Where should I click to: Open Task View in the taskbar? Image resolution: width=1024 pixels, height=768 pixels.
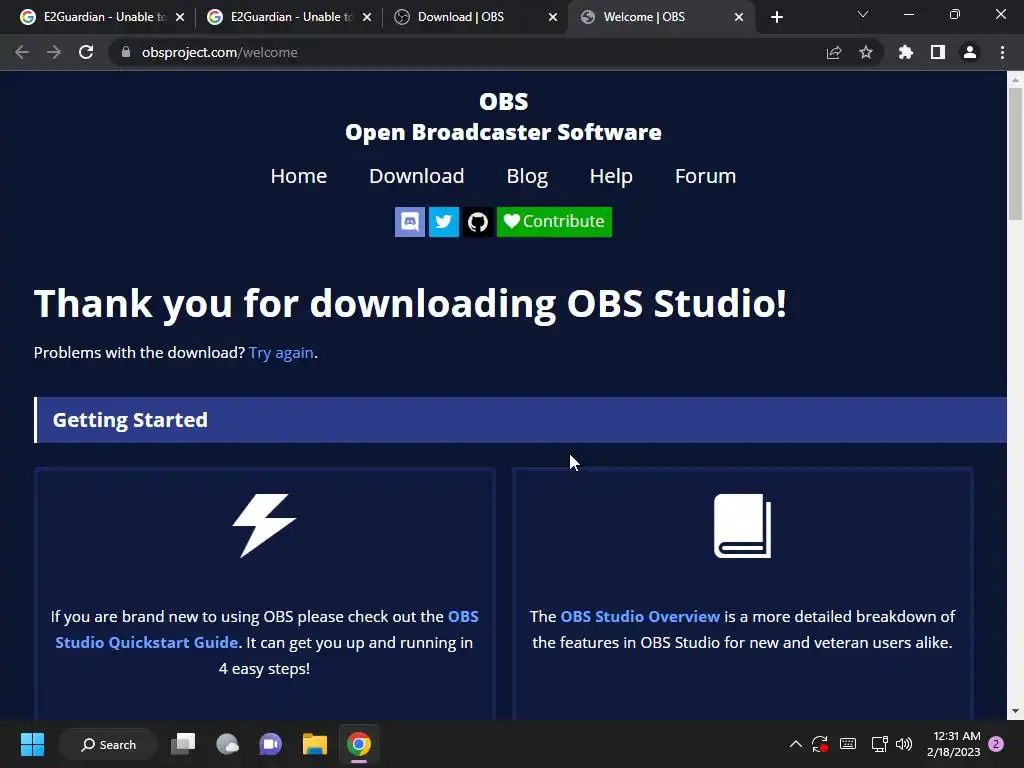coord(183,744)
